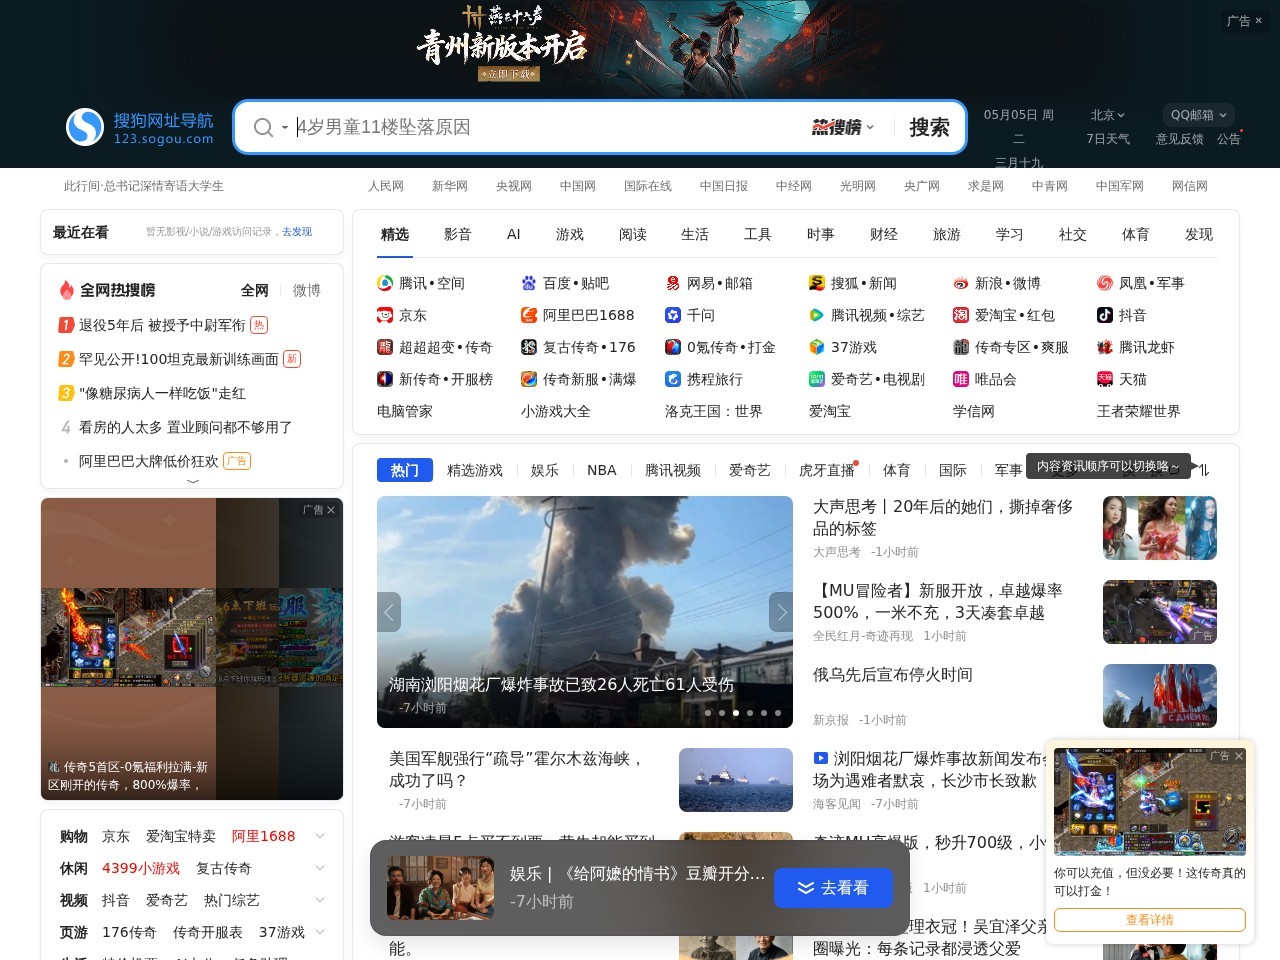Expand the 页游 category row
1280x960 pixels.
click(320, 932)
